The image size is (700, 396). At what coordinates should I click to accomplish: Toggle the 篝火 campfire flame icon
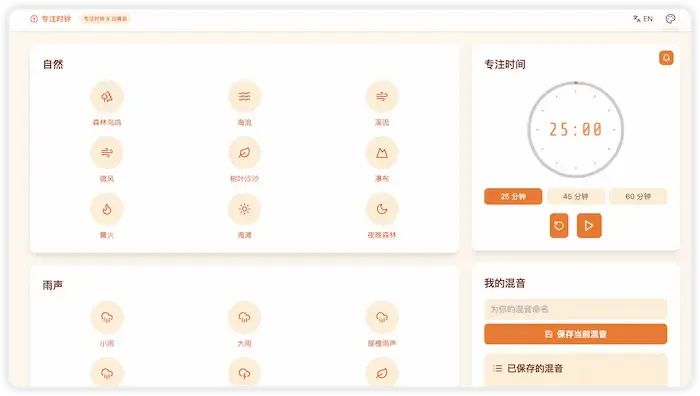click(107, 209)
